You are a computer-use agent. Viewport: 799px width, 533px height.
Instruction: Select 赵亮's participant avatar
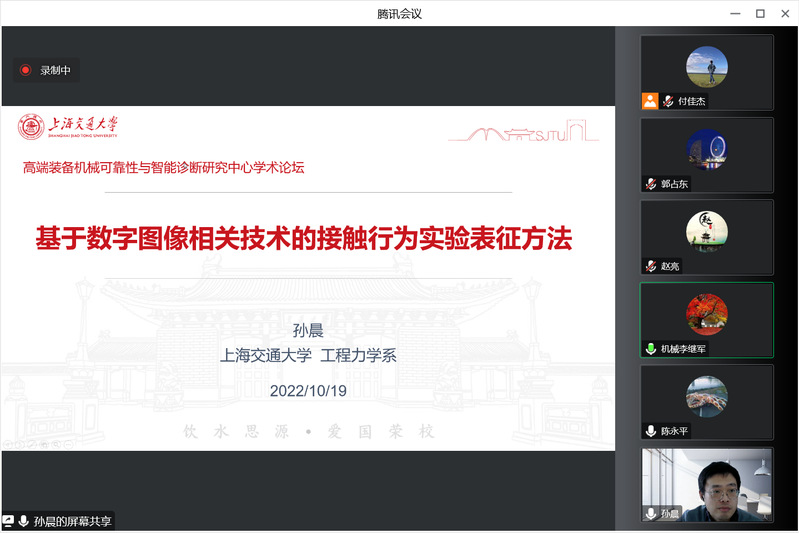706,232
